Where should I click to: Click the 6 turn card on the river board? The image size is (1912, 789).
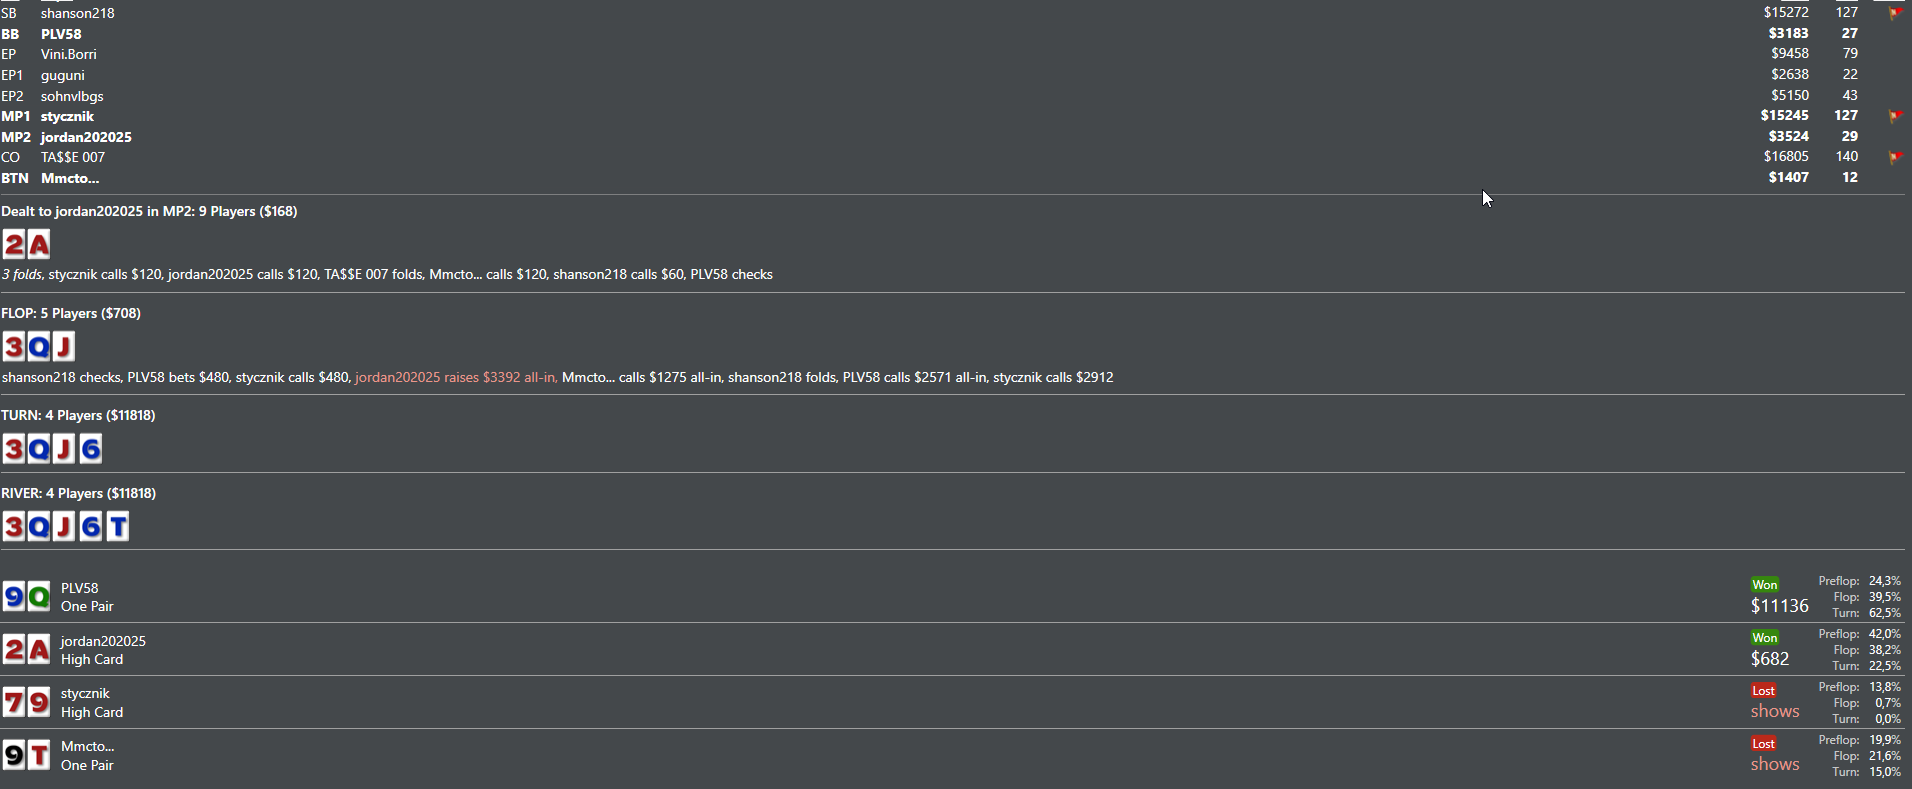coord(91,526)
